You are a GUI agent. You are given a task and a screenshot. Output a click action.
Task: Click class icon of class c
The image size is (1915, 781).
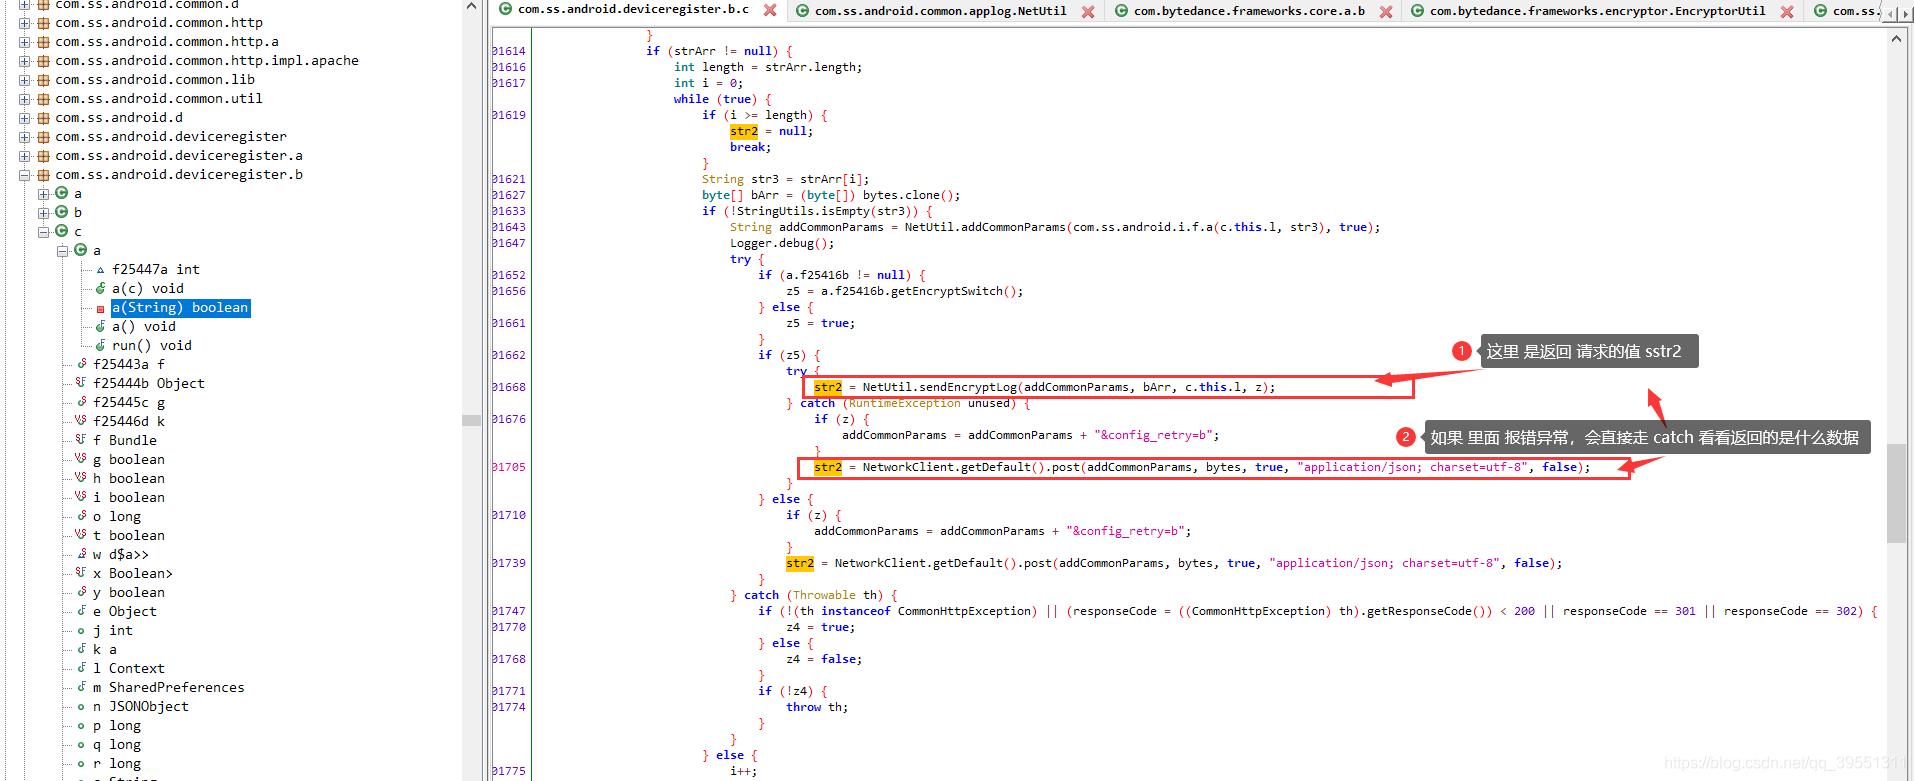61,231
